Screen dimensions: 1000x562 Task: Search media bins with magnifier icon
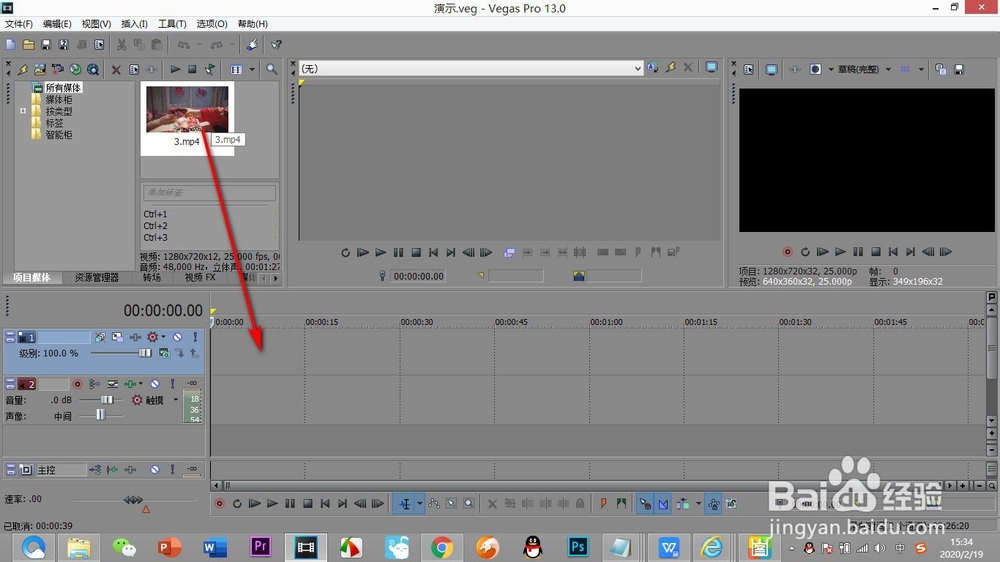(x=272, y=69)
